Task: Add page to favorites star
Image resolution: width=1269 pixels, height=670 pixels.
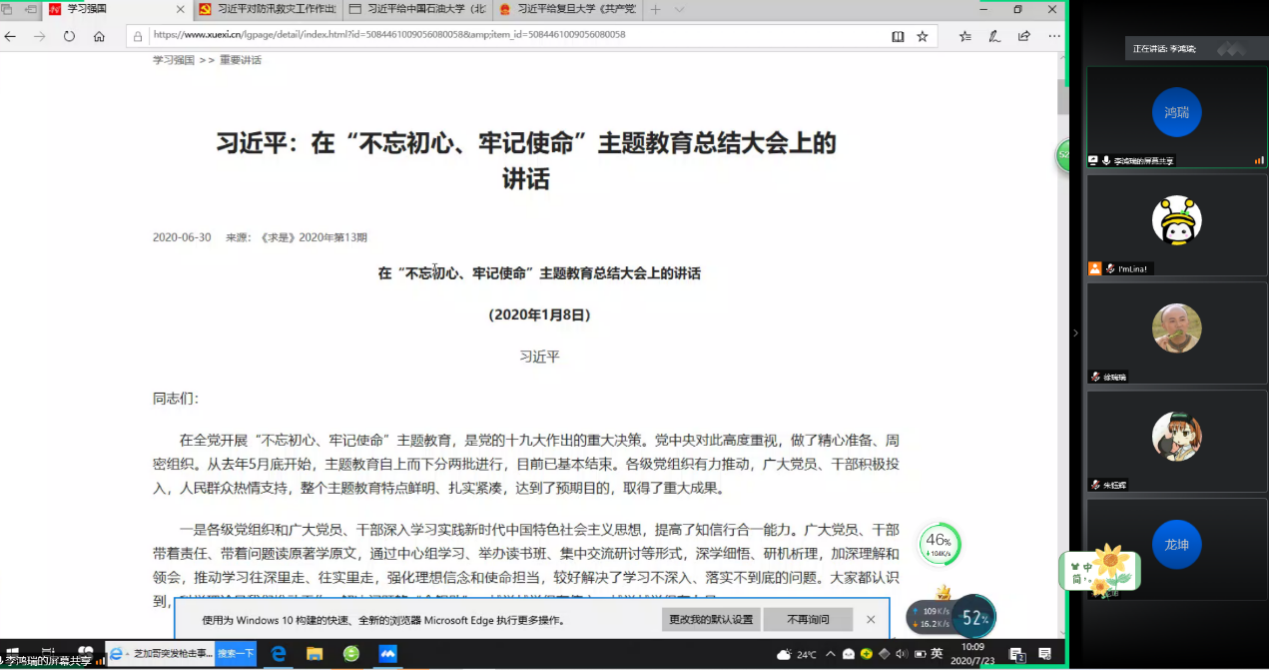Action: point(922,36)
